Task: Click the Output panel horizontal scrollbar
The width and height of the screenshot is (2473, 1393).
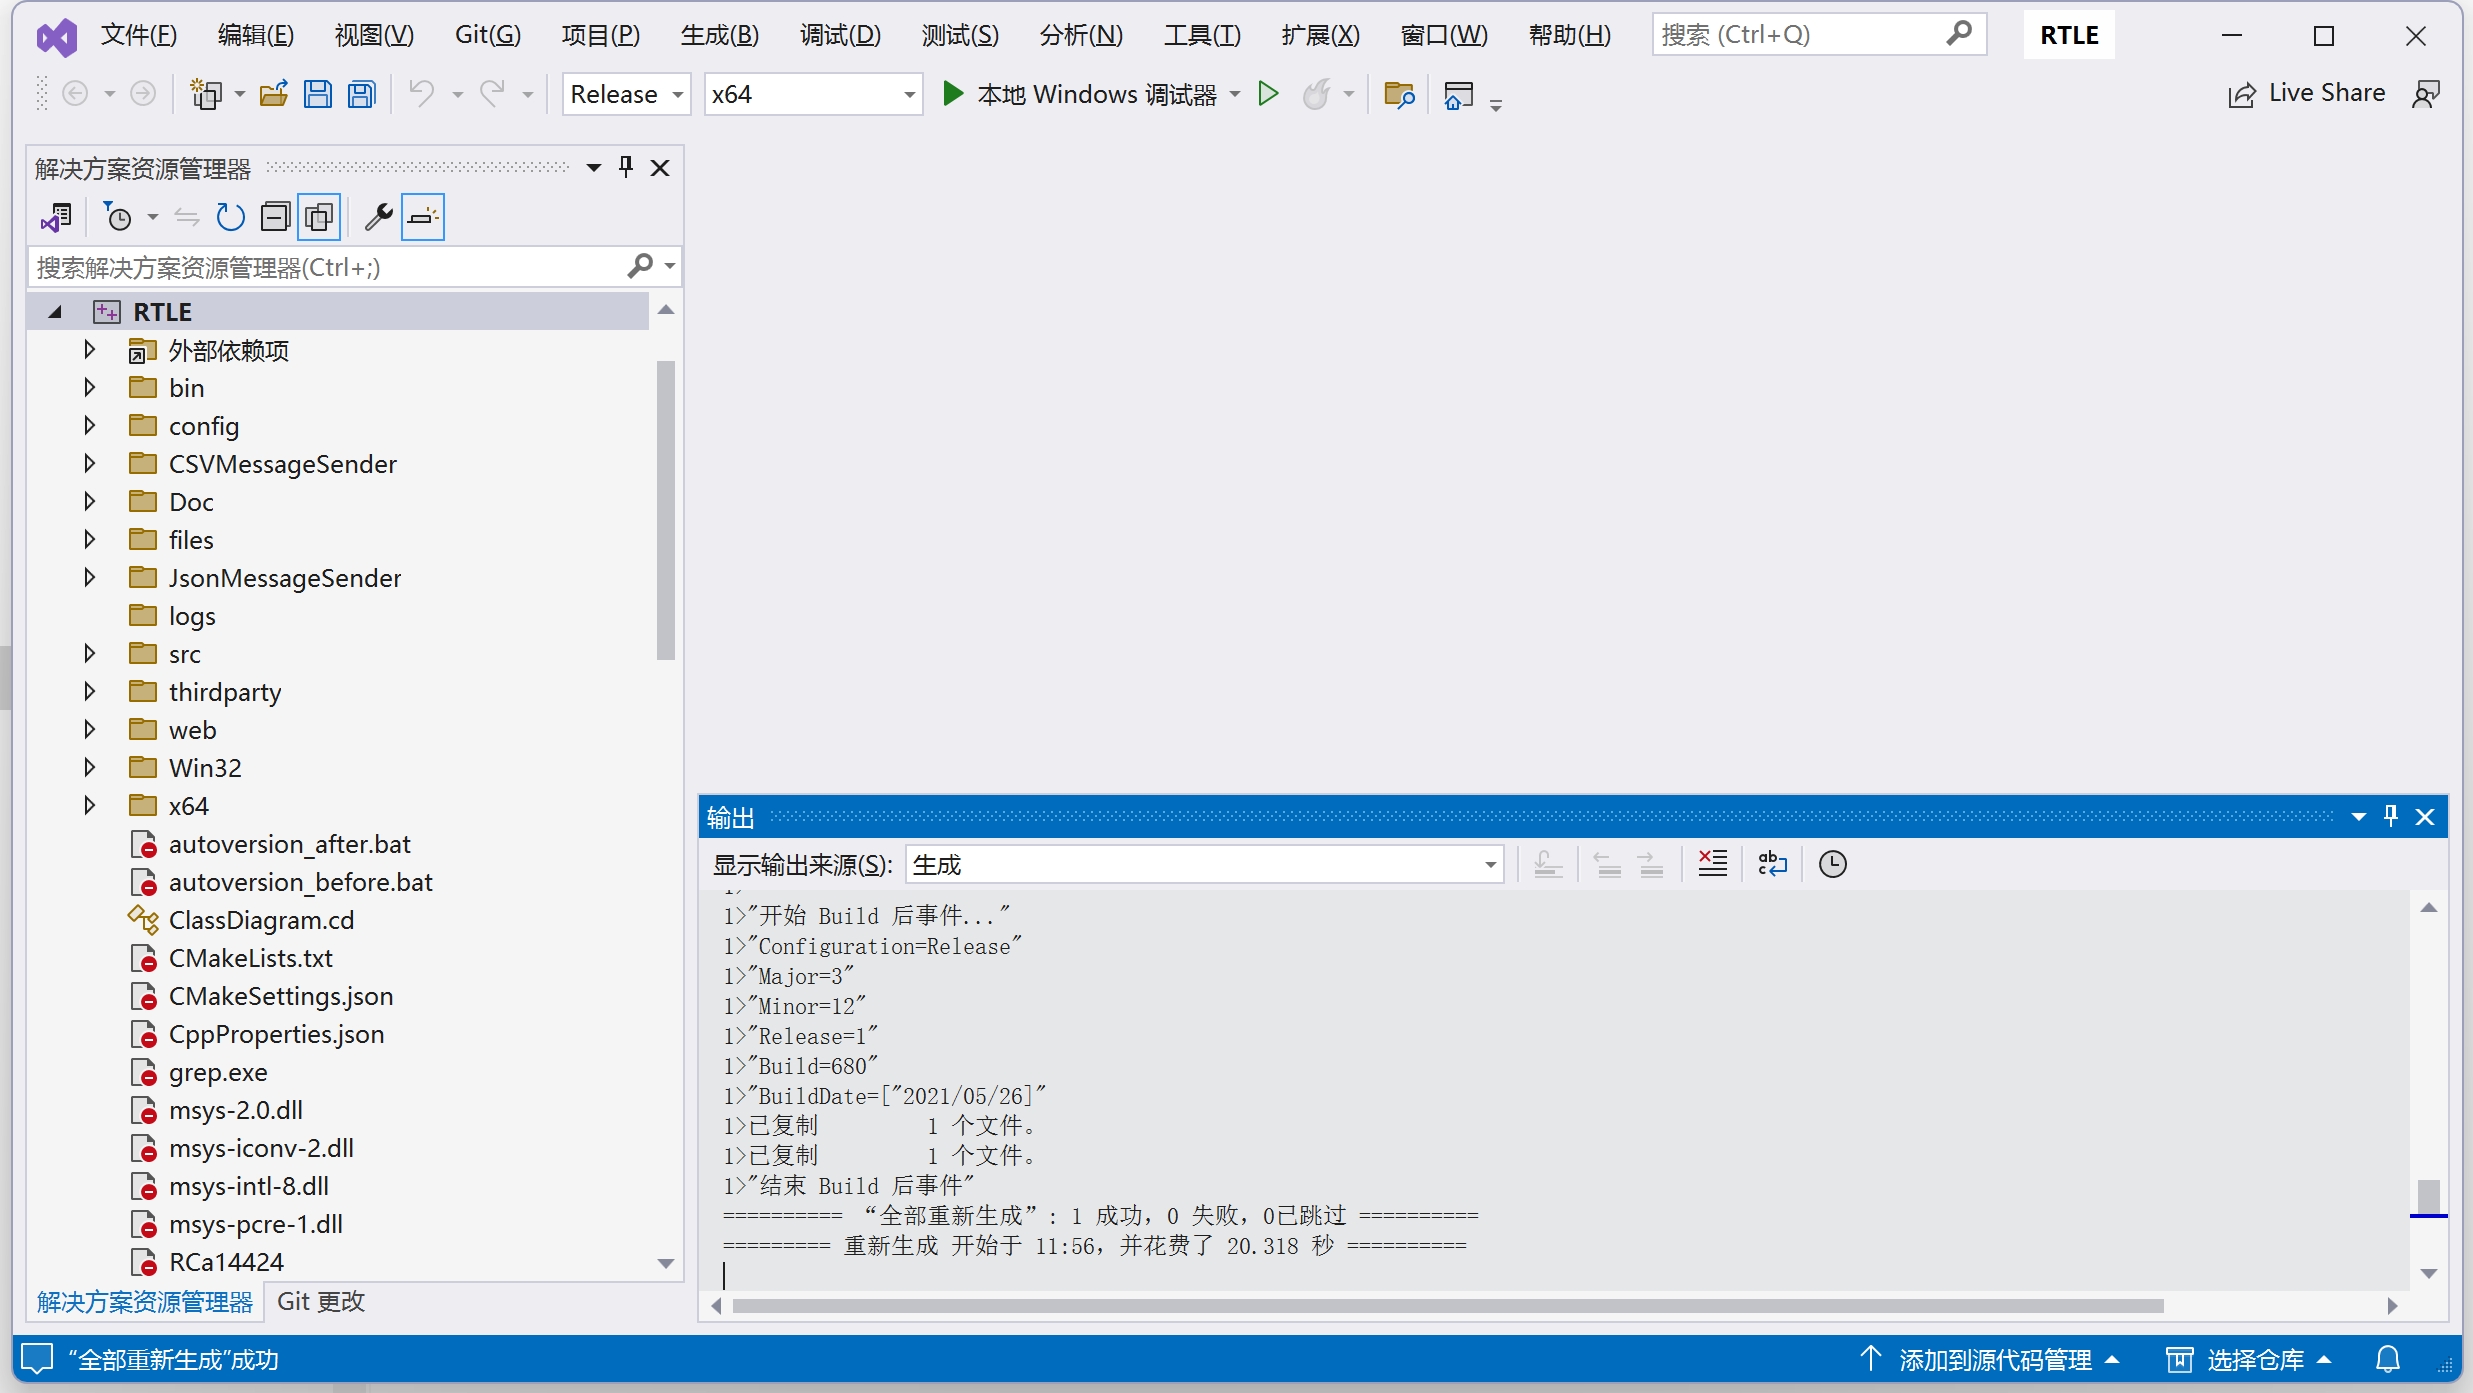Action: [x=1447, y=1306]
